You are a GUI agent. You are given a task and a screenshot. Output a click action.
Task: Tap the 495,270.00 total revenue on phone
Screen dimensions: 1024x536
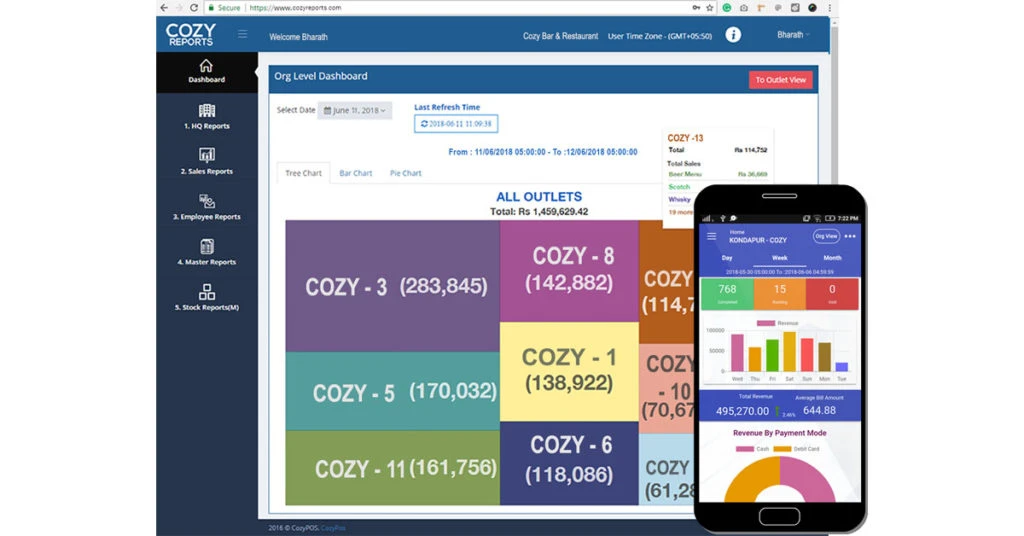742,411
